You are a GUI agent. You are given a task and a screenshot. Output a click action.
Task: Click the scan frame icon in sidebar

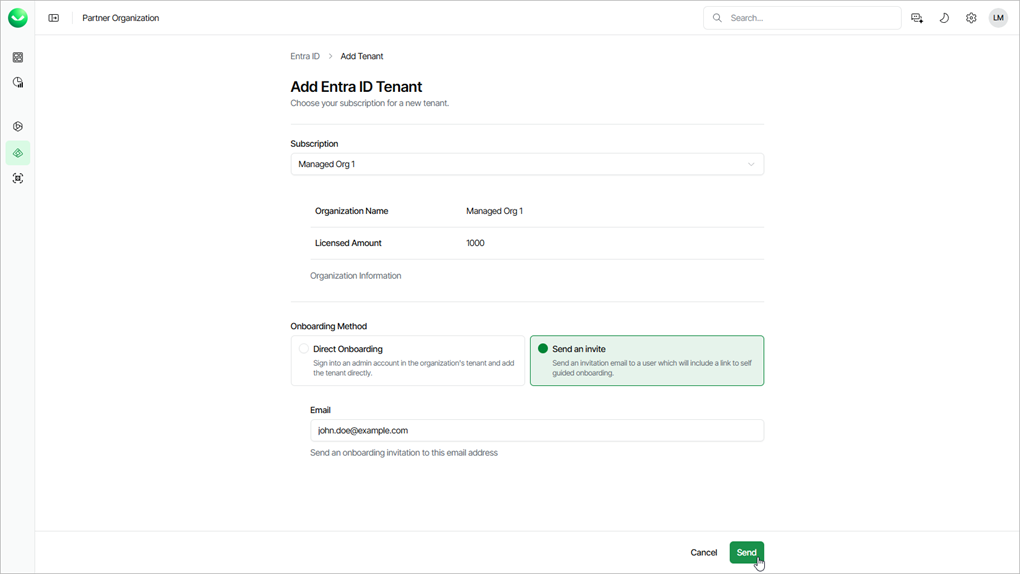18,178
